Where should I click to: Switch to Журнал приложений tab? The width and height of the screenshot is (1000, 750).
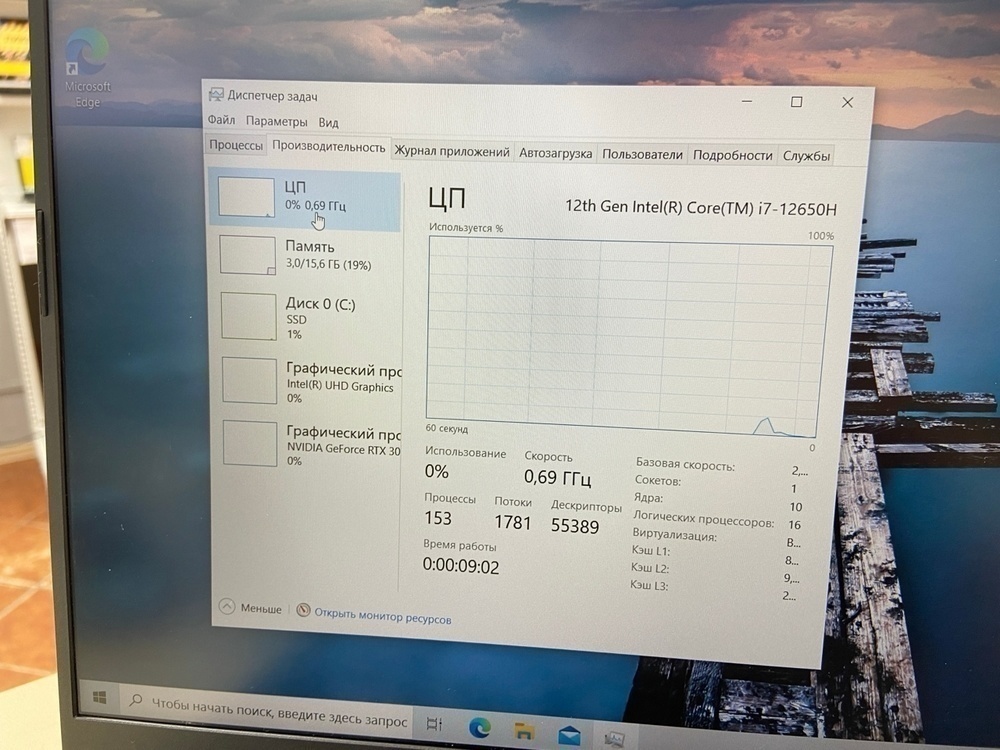pyautogui.click(x=452, y=152)
